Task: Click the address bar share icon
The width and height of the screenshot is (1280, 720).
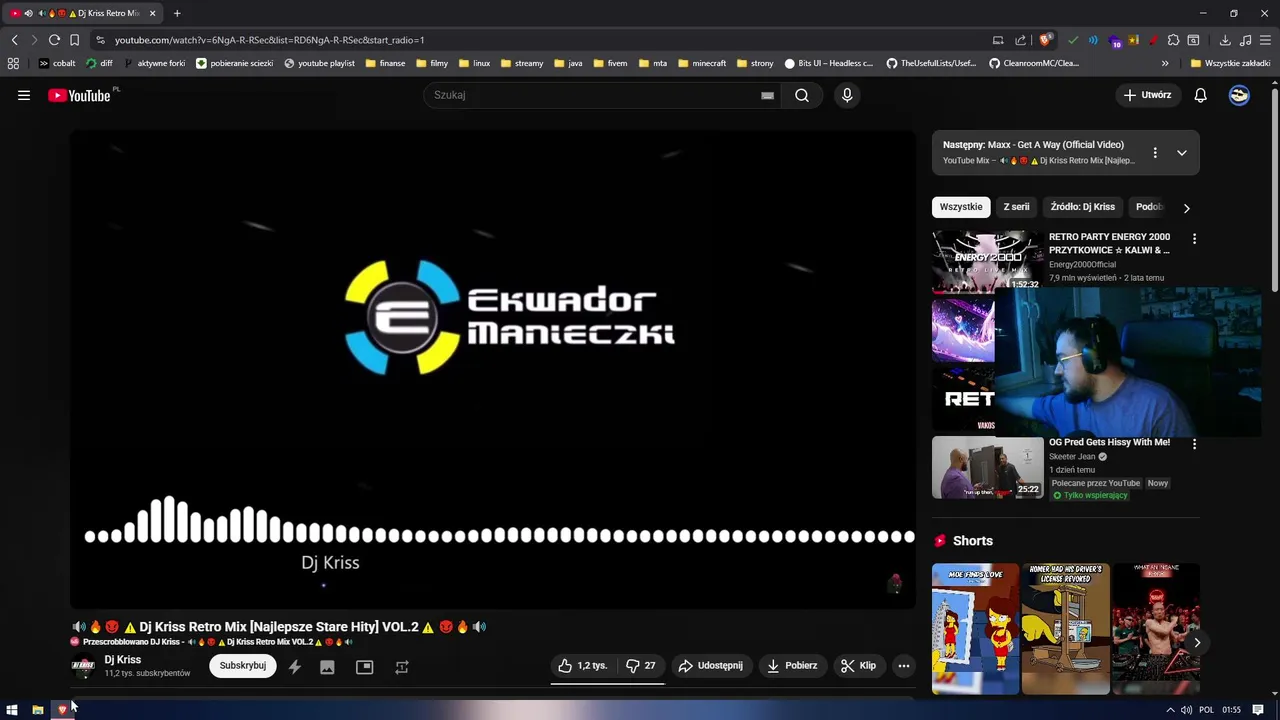Action: point(1020,40)
